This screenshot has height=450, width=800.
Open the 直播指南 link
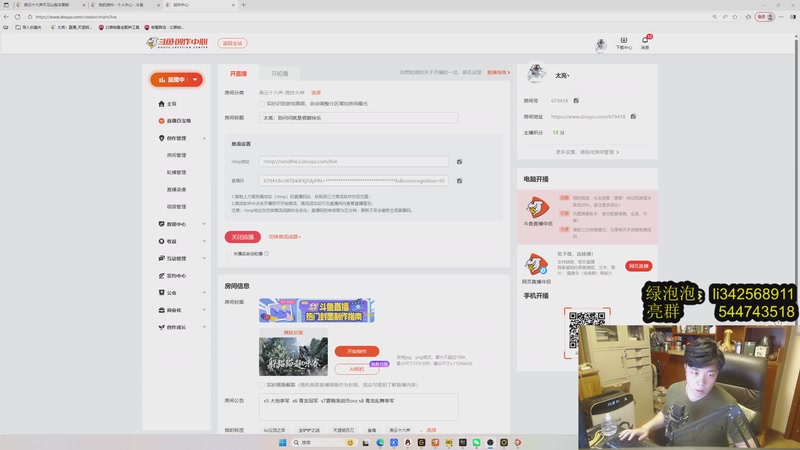[x=498, y=72]
